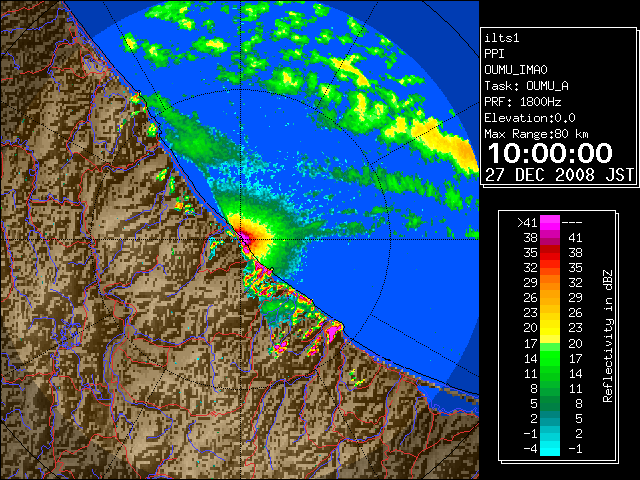
Task: Click the "OUMU_IMAO" site name
Action: tap(516, 70)
